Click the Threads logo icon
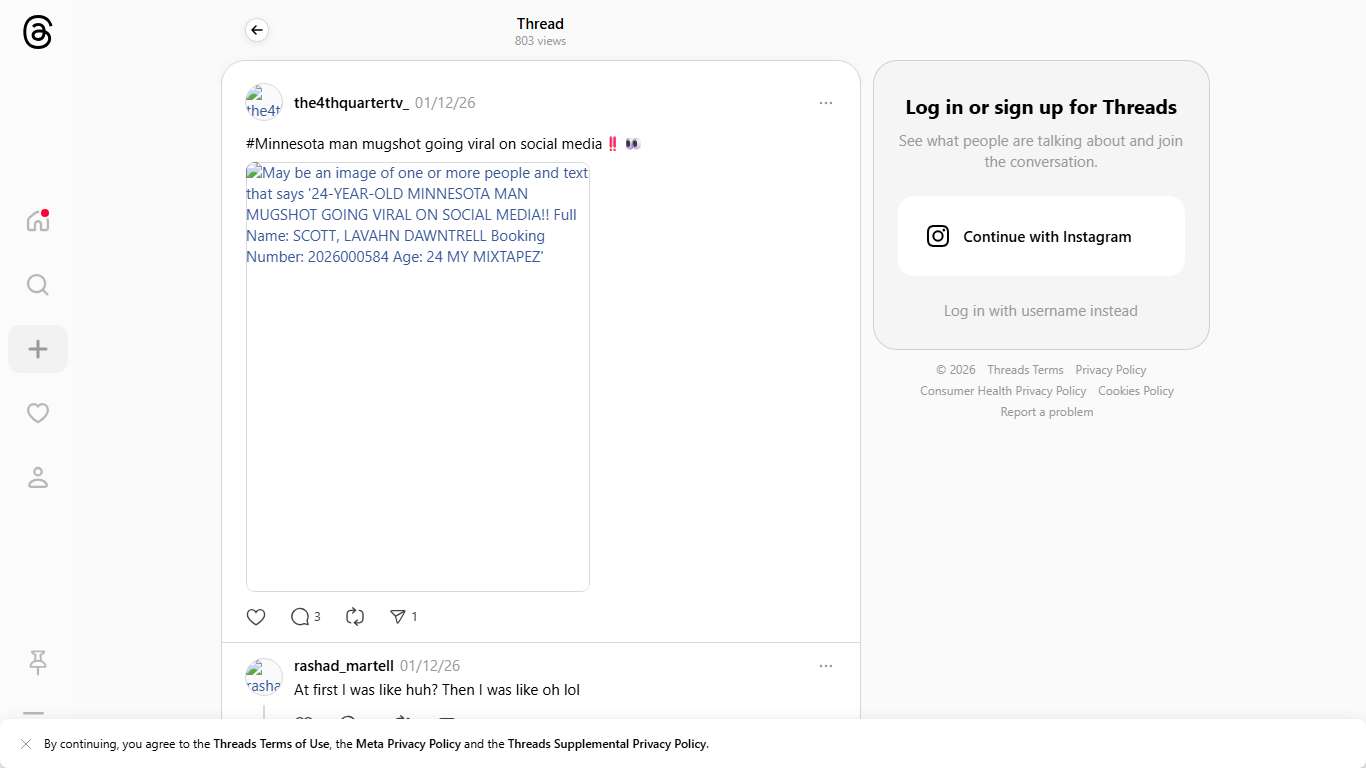Screen dimensions: 1366x768 pyautogui.click(x=37, y=33)
